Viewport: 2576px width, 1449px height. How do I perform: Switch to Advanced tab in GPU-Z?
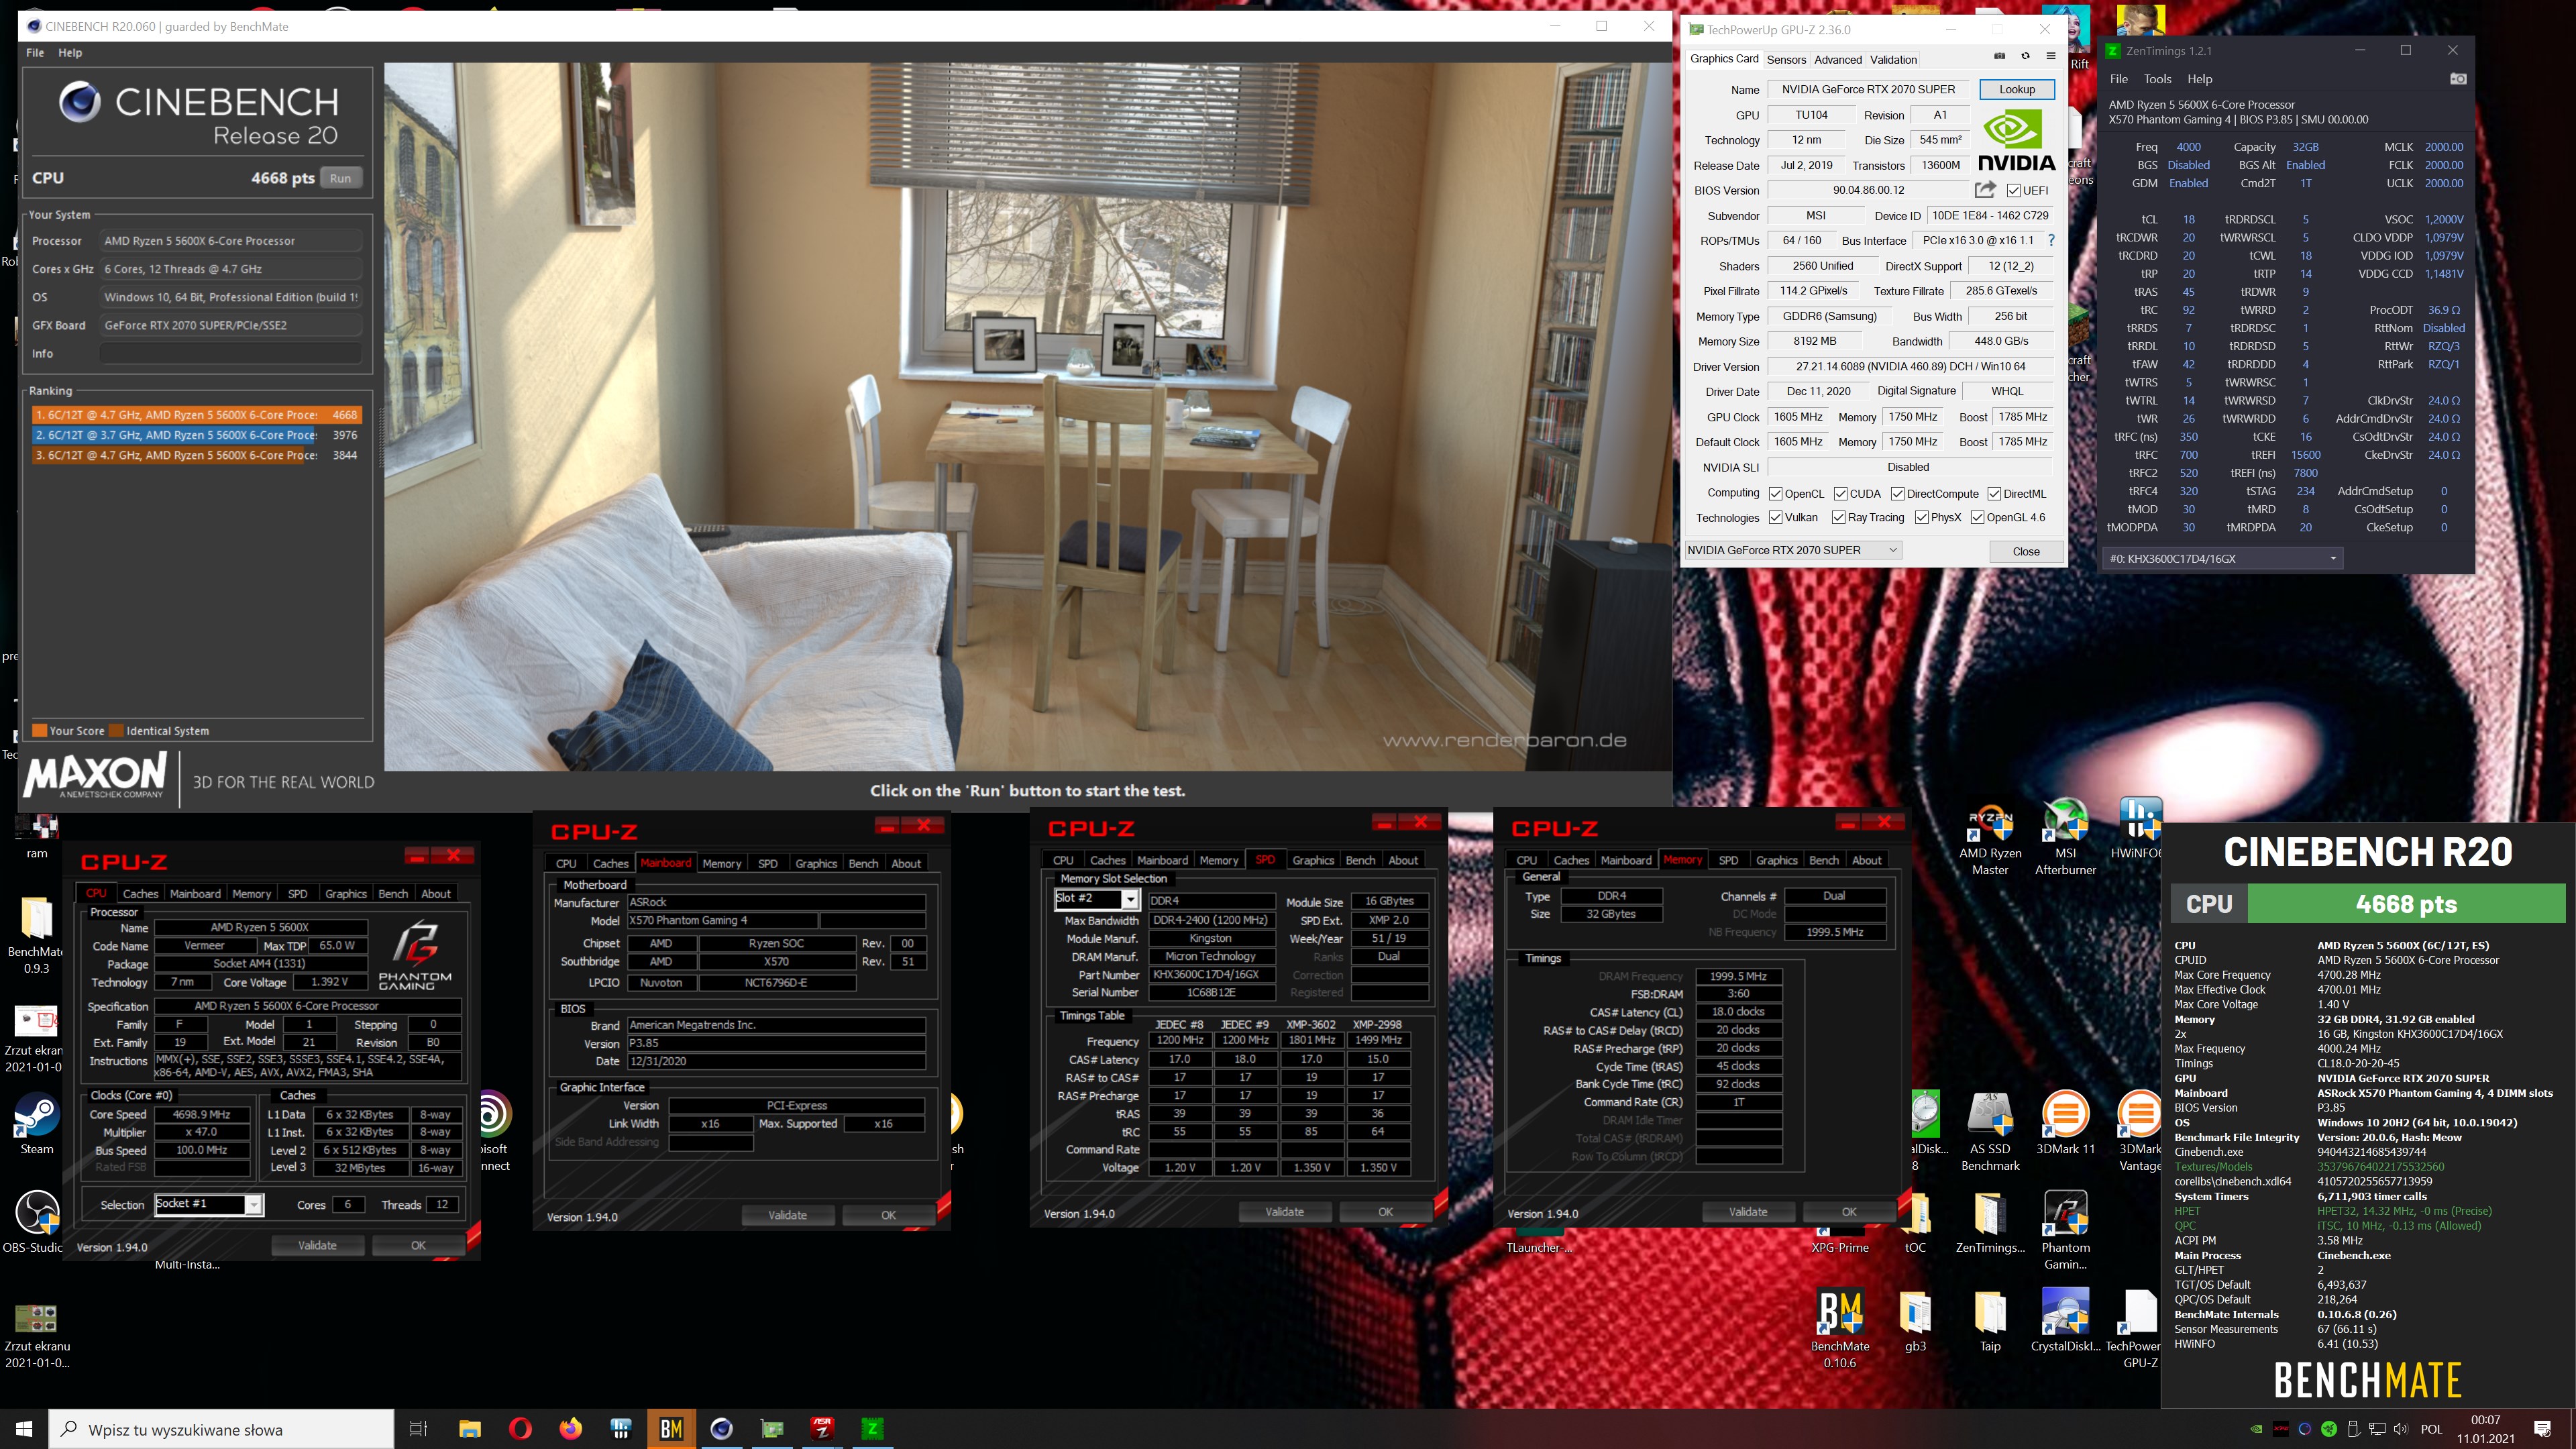coord(1838,60)
